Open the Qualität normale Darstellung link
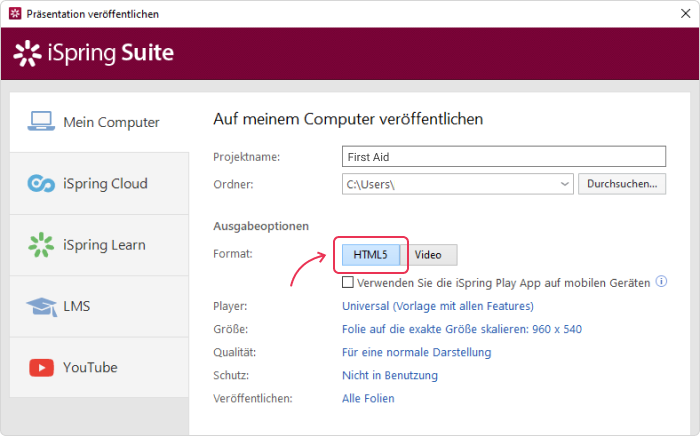700x436 pixels. pyautogui.click(x=417, y=353)
